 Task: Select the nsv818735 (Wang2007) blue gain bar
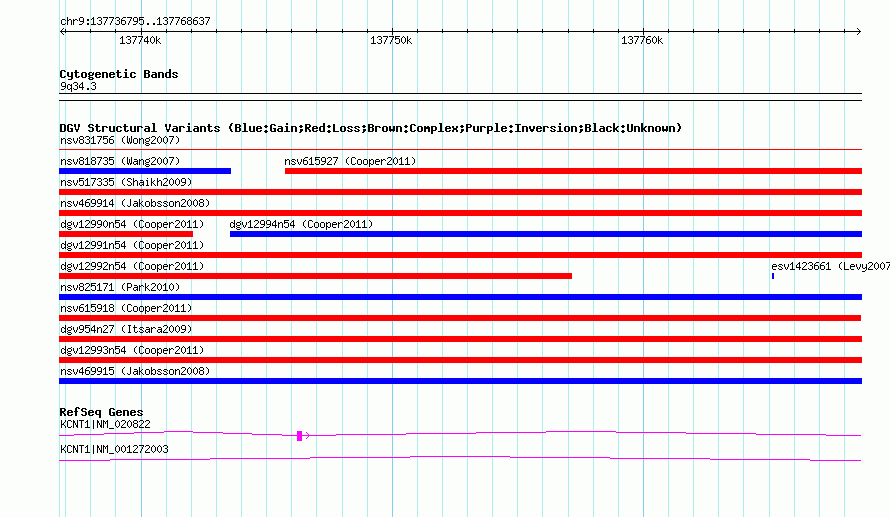click(145, 171)
